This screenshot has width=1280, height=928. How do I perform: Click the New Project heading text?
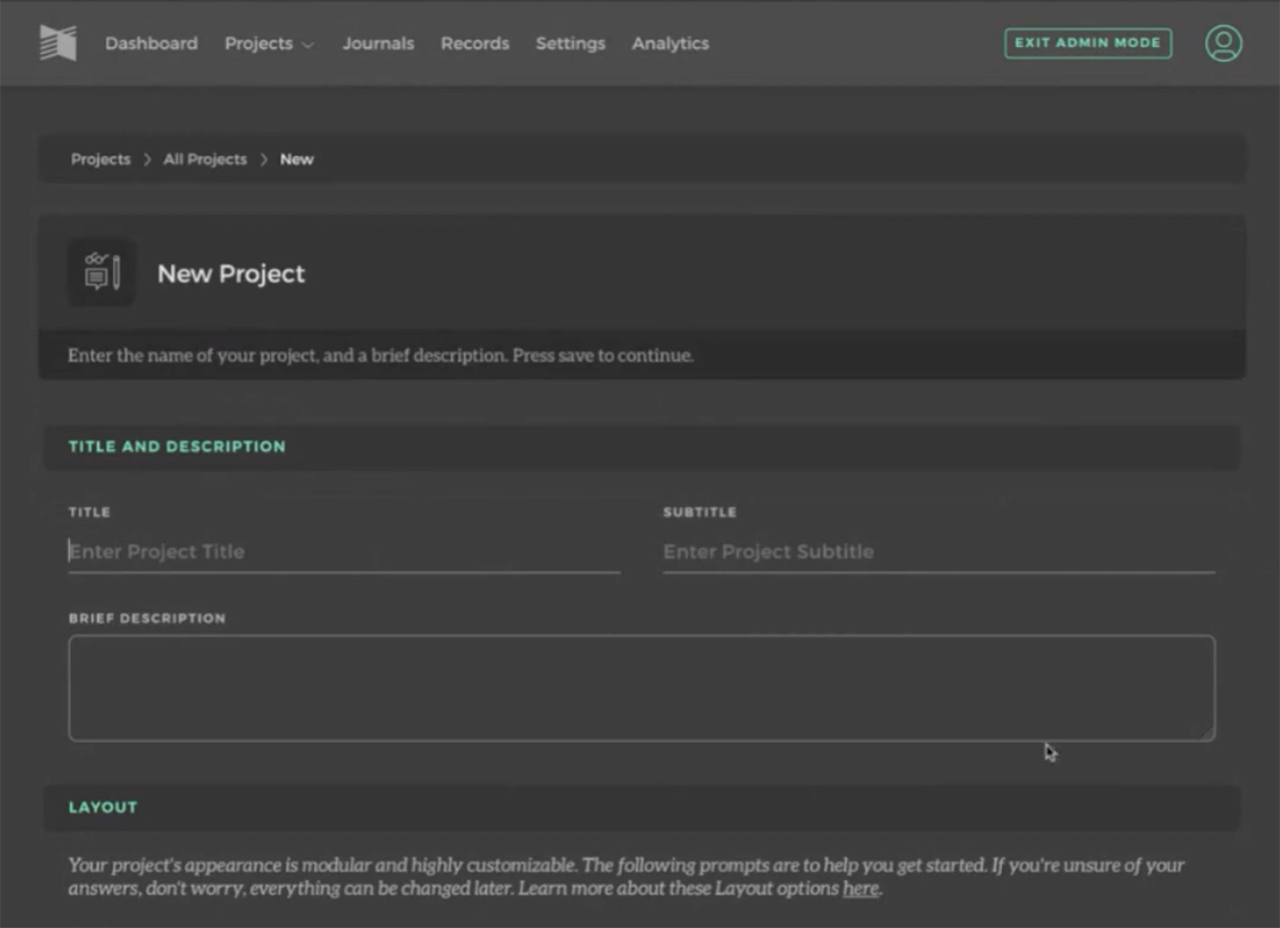point(231,274)
